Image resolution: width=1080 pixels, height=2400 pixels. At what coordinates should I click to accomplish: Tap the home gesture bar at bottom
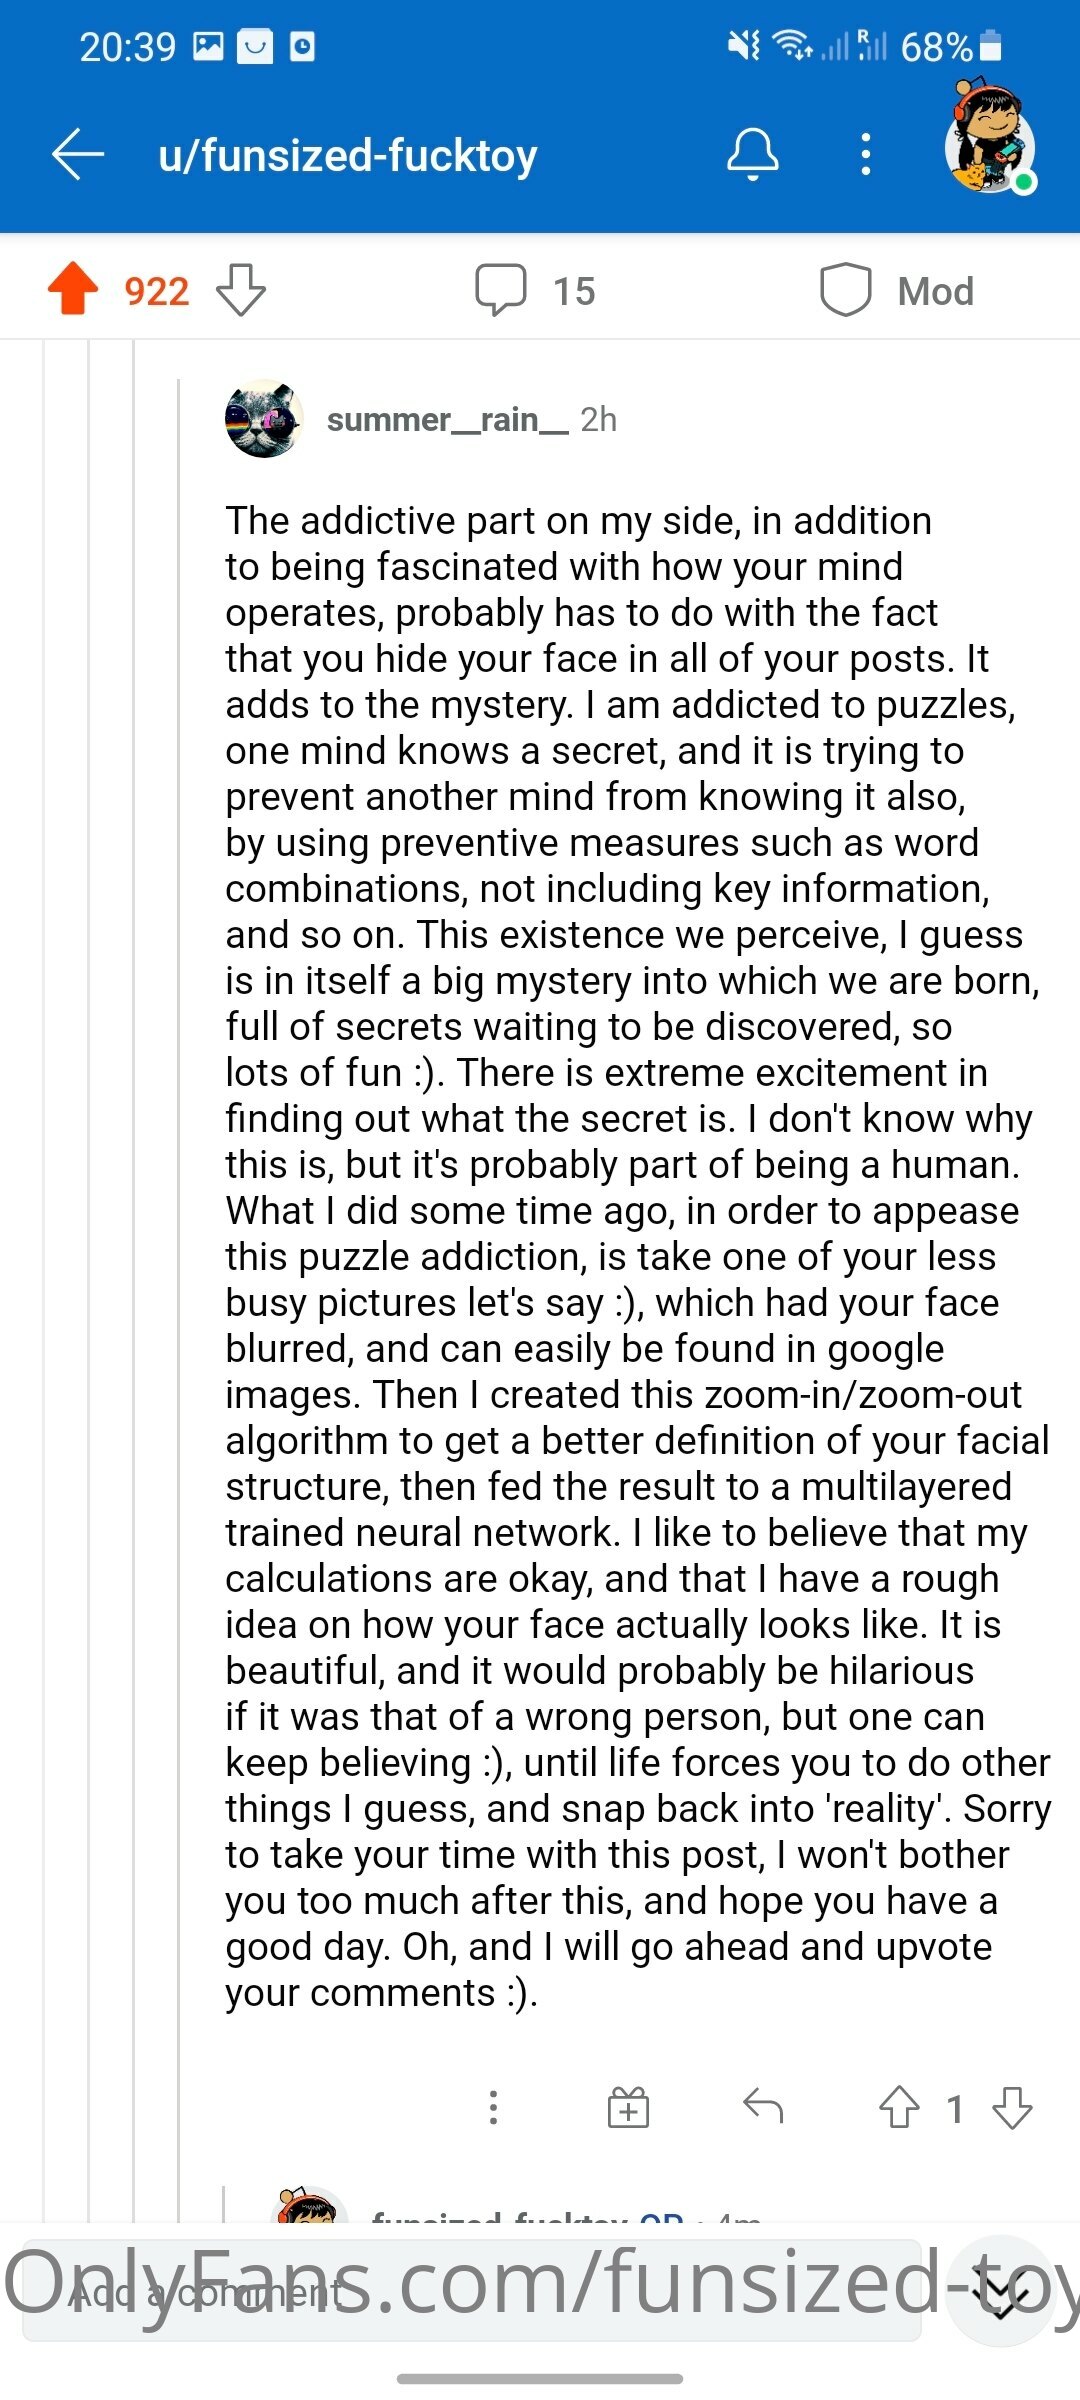tap(540, 2378)
